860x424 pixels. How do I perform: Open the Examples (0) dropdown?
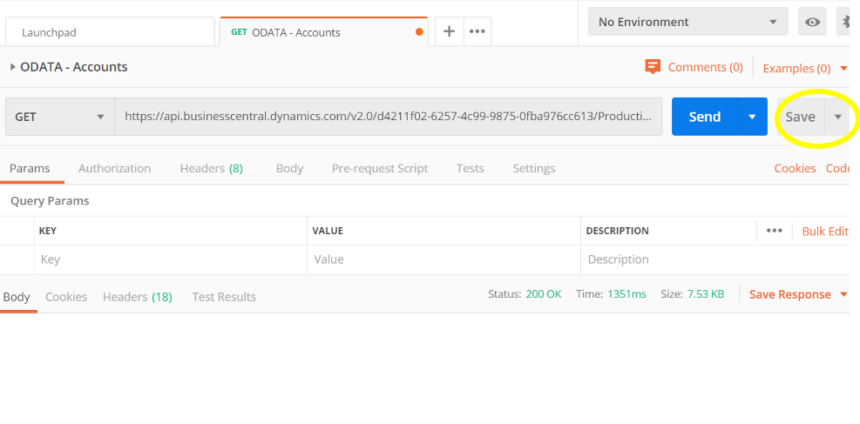[x=805, y=69]
